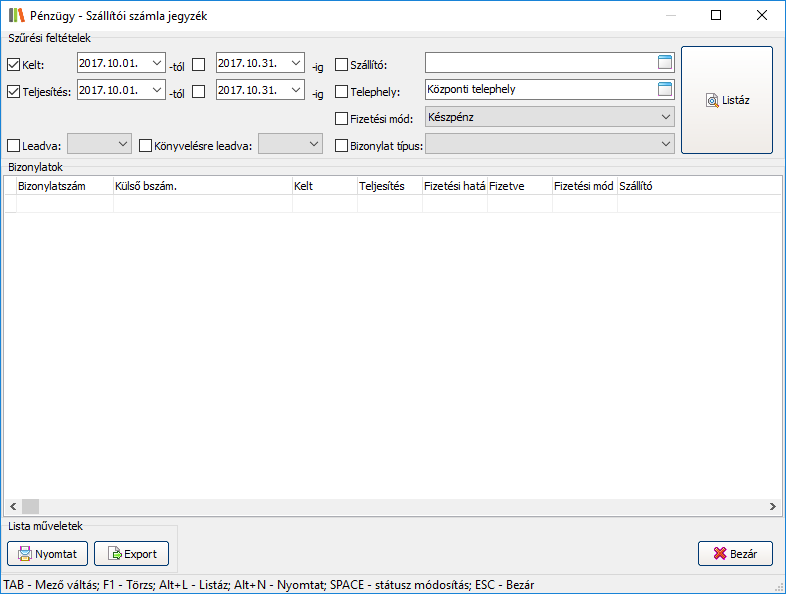Click the Export button
The width and height of the screenshot is (786, 594).
[x=131, y=553]
